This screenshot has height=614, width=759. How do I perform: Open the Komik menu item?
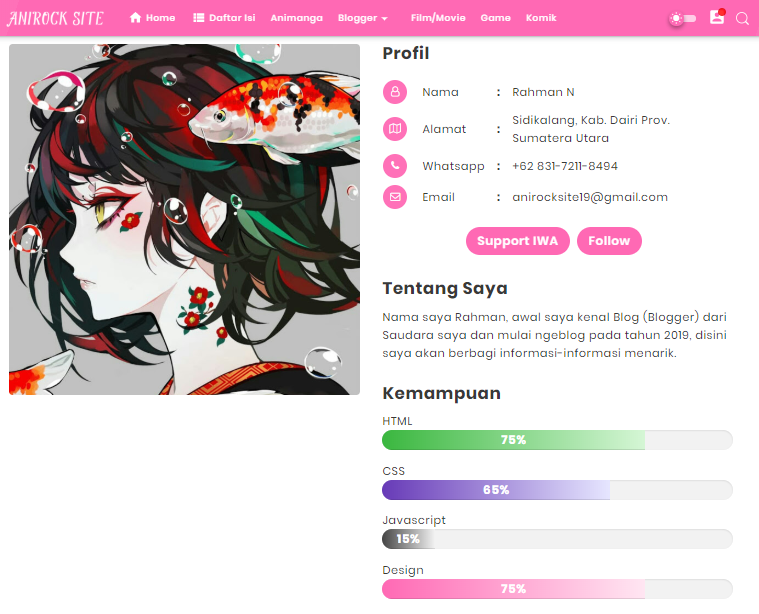coord(541,18)
